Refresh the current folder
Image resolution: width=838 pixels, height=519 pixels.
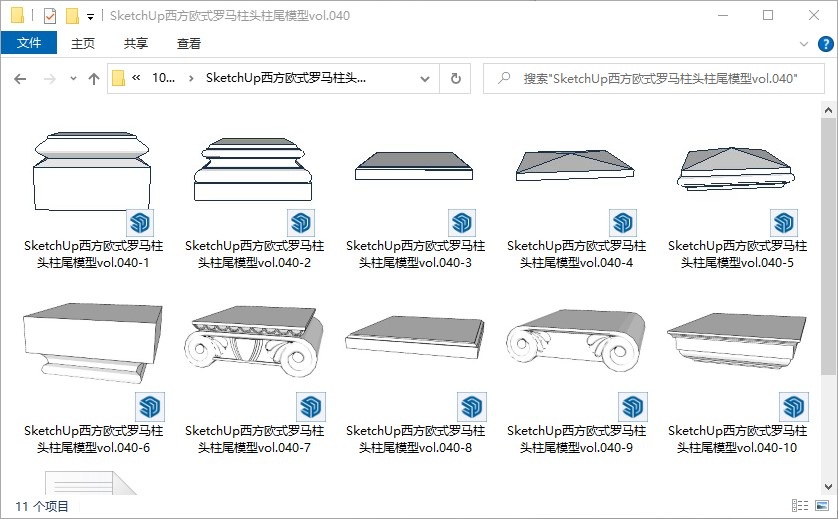pyautogui.click(x=455, y=79)
